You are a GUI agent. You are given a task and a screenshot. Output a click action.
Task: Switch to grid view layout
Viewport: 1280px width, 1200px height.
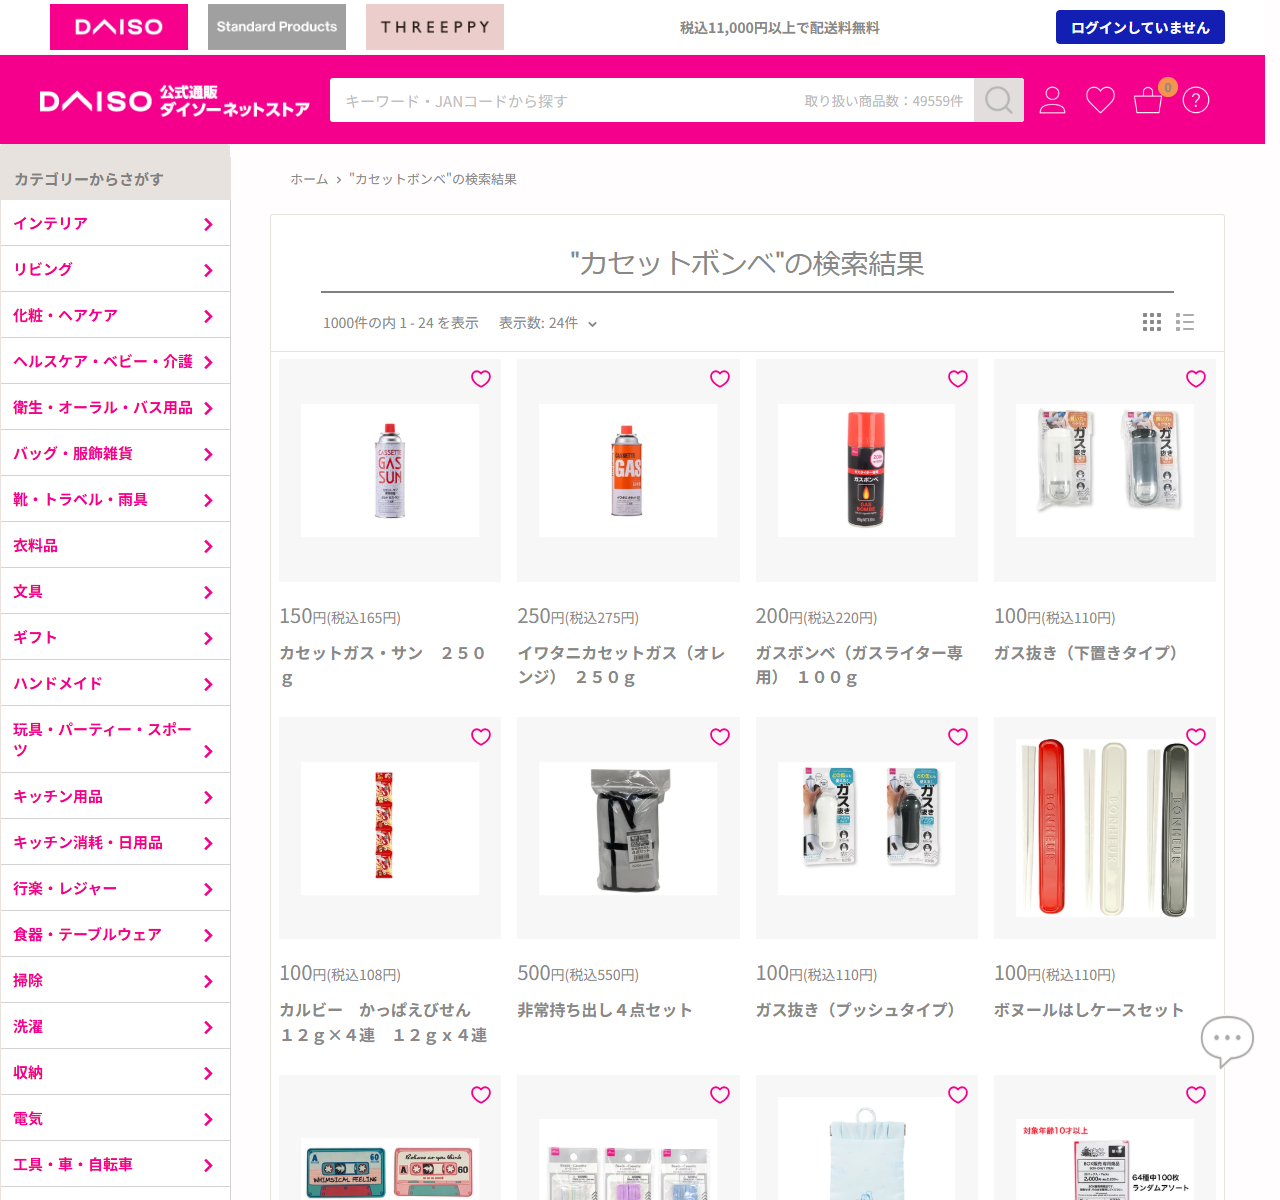tap(1152, 322)
